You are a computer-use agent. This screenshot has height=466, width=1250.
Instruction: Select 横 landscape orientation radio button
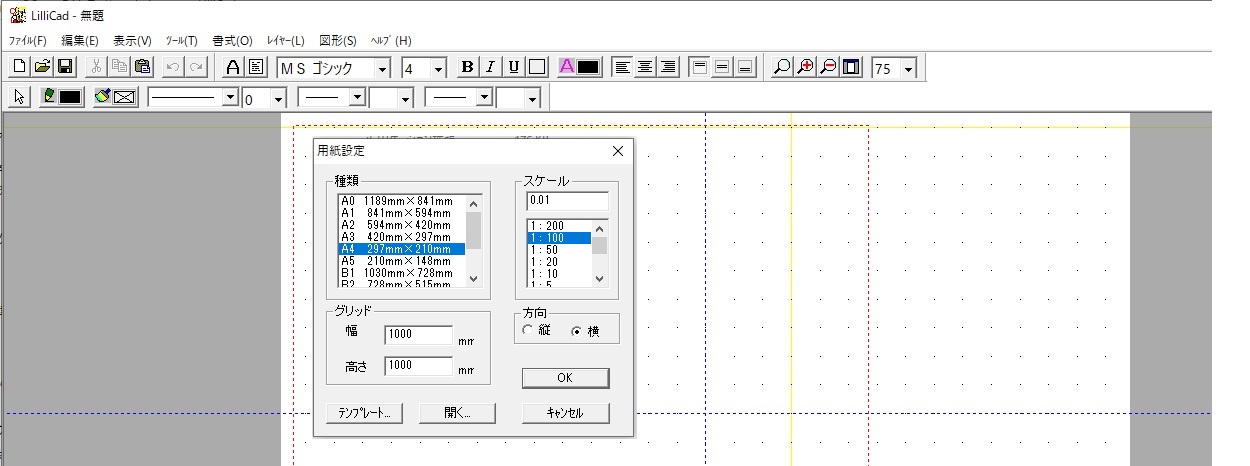[x=576, y=331]
